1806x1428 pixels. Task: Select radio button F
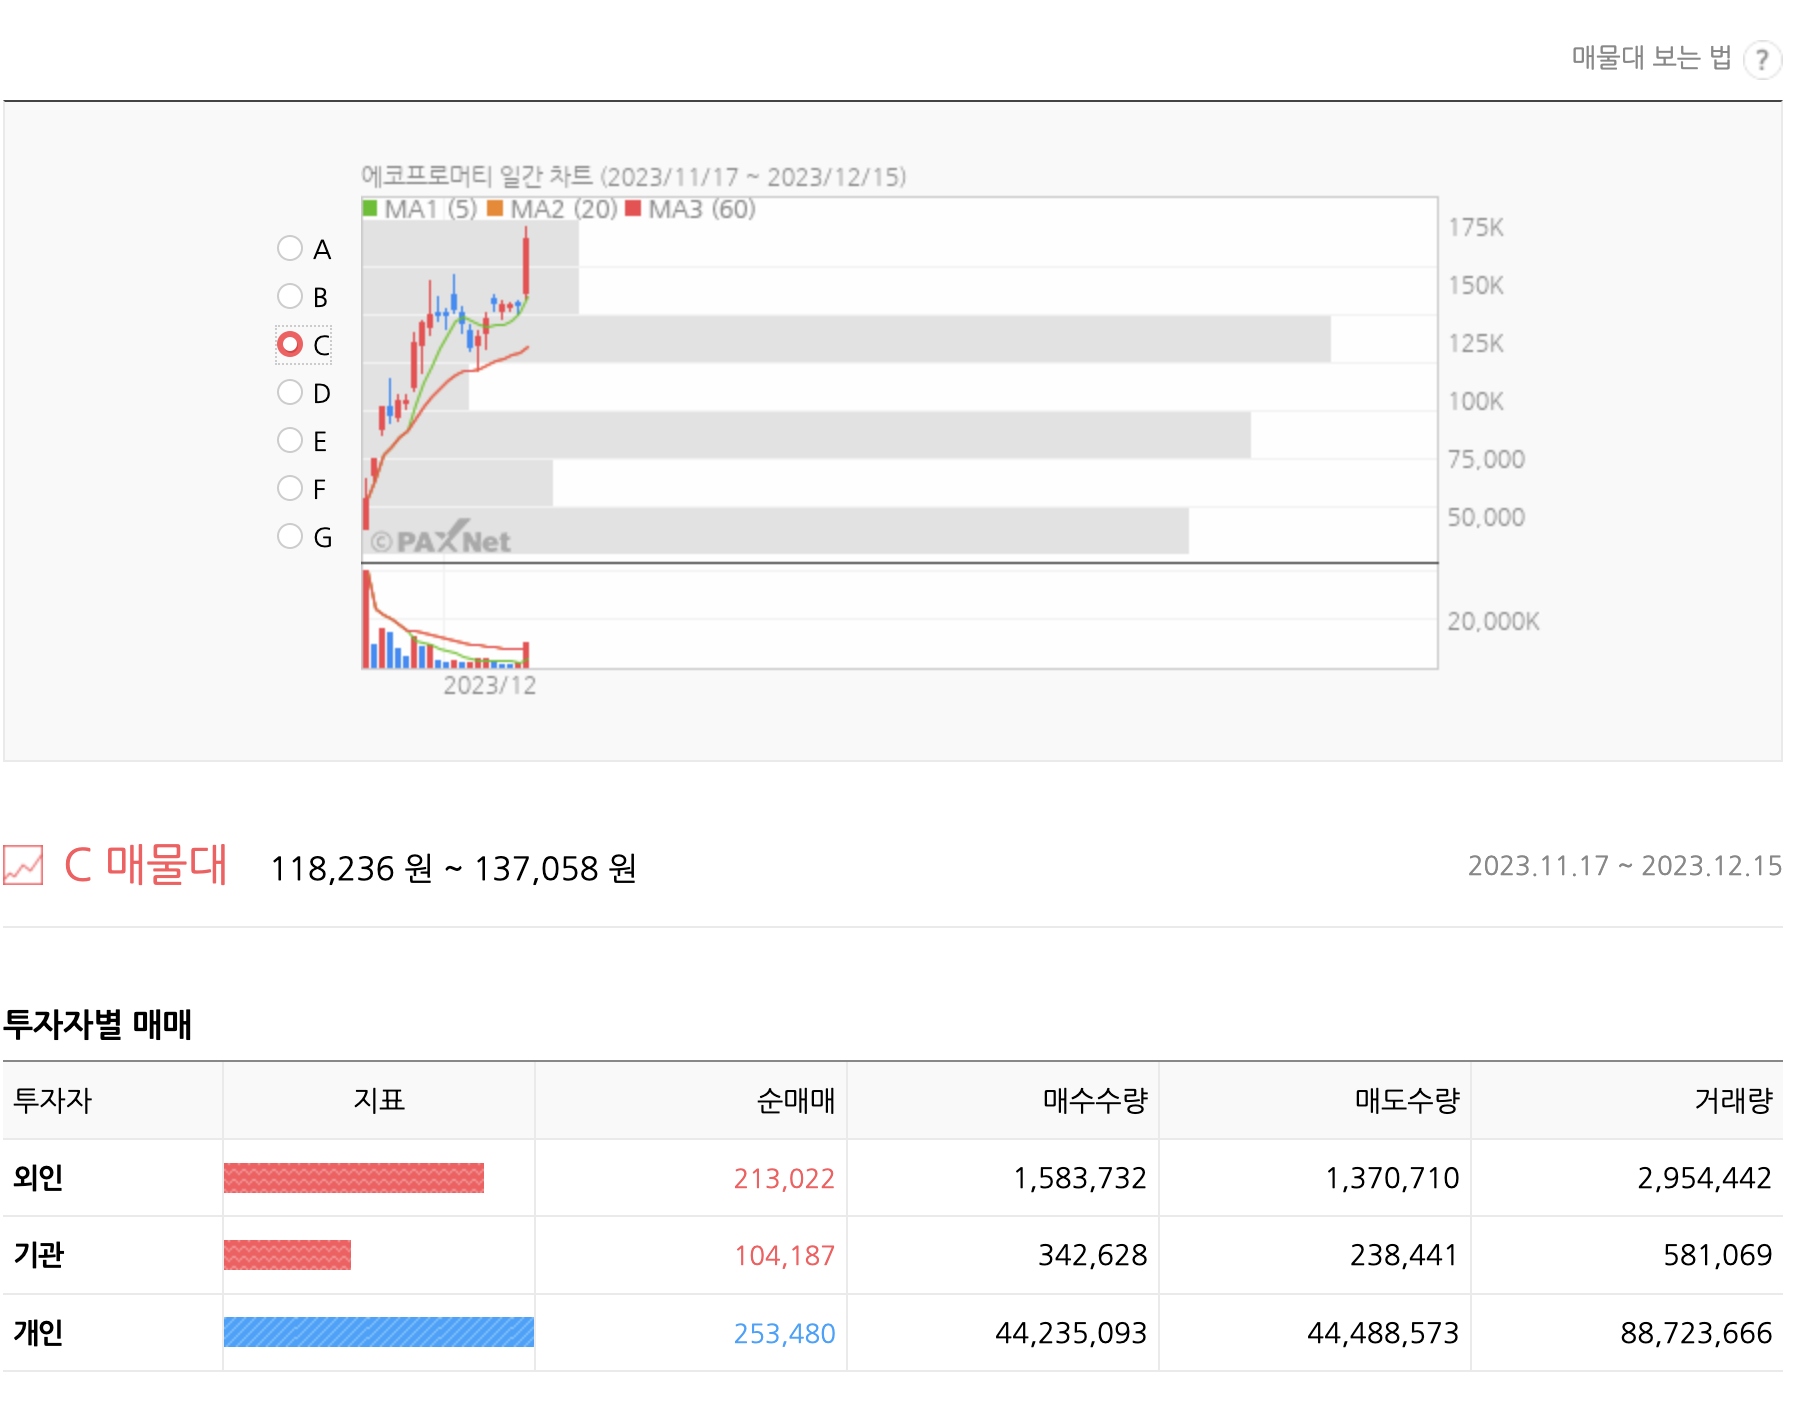pos(290,489)
